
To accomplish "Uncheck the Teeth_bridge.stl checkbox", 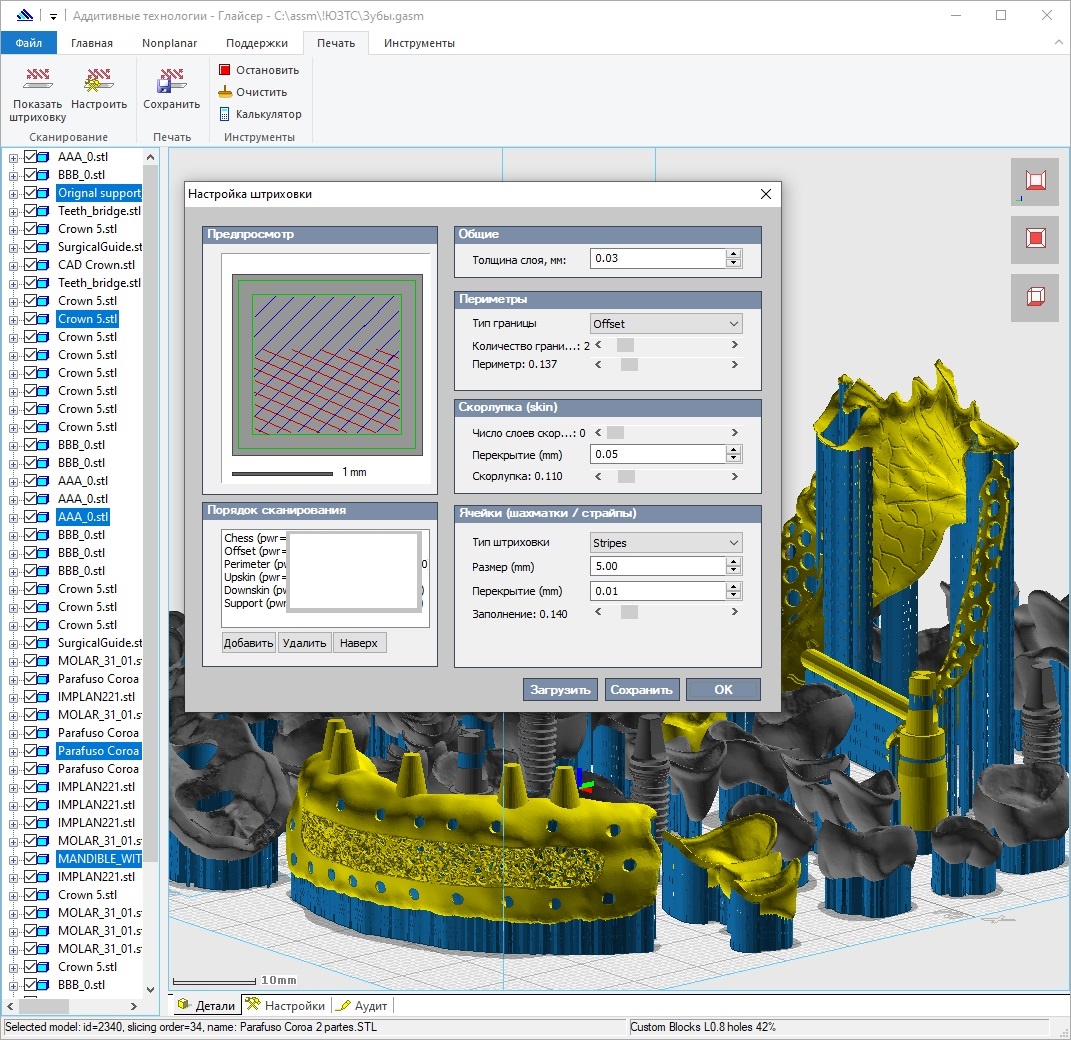I will [x=31, y=211].
